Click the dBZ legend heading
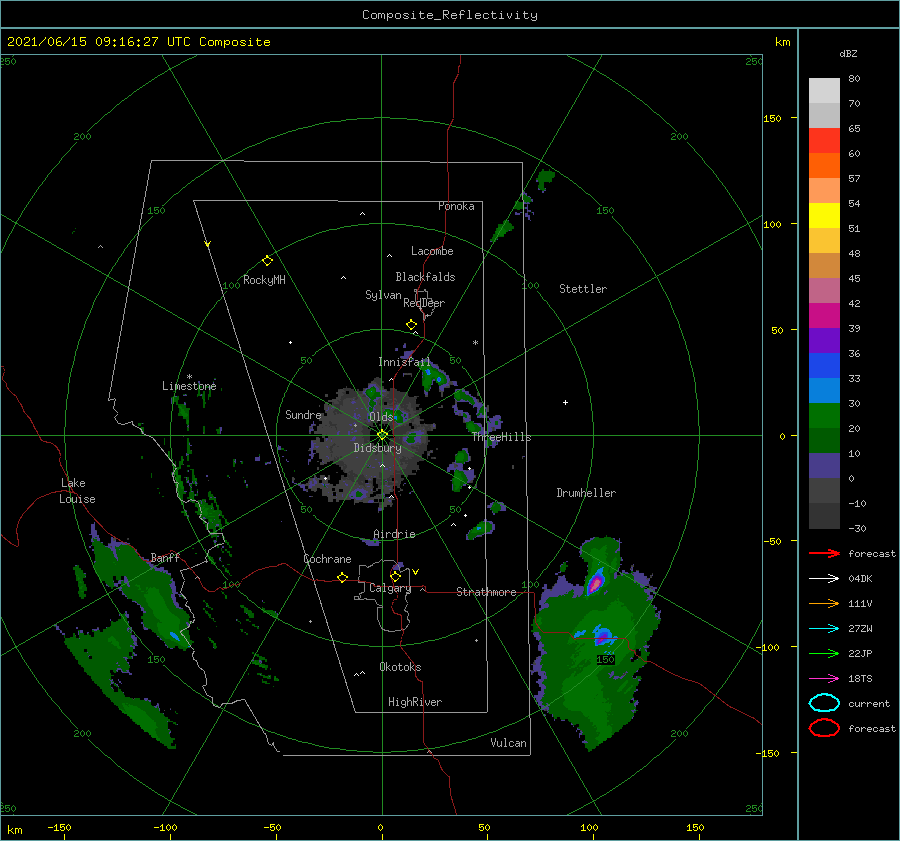The width and height of the screenshot is (900, 841). (848, 53)
